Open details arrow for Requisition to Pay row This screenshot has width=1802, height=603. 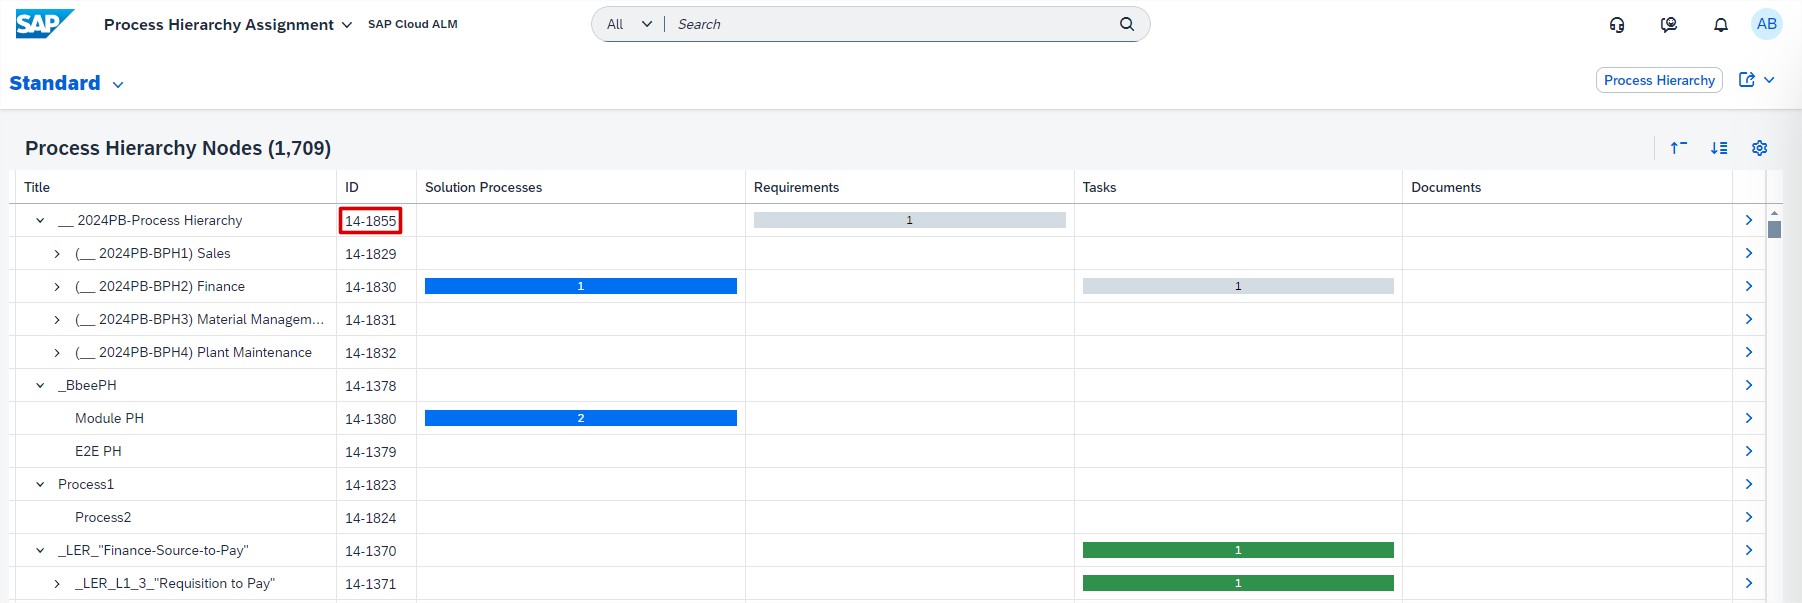(1749, 583)
